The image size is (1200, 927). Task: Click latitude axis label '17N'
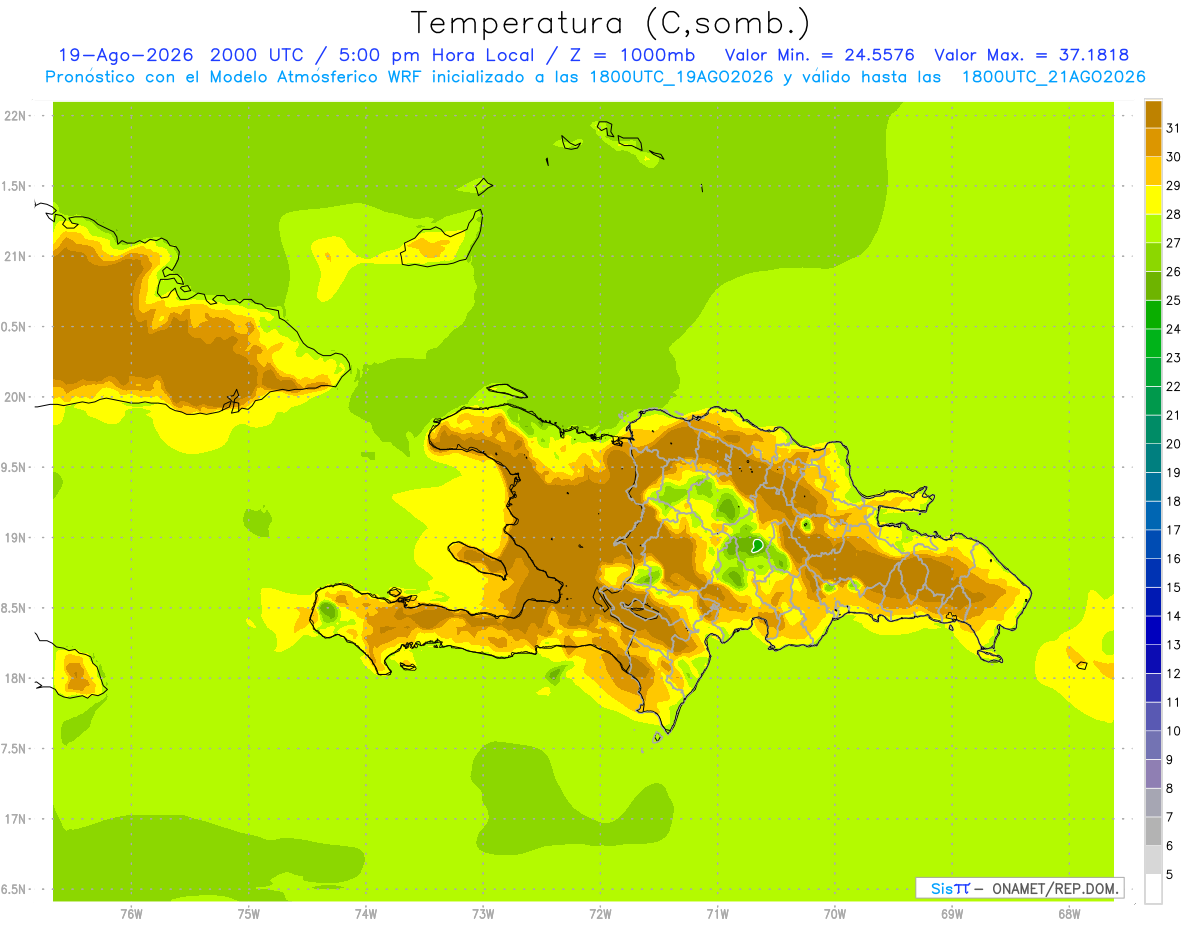pyautogui.click(x=16, y=819)
